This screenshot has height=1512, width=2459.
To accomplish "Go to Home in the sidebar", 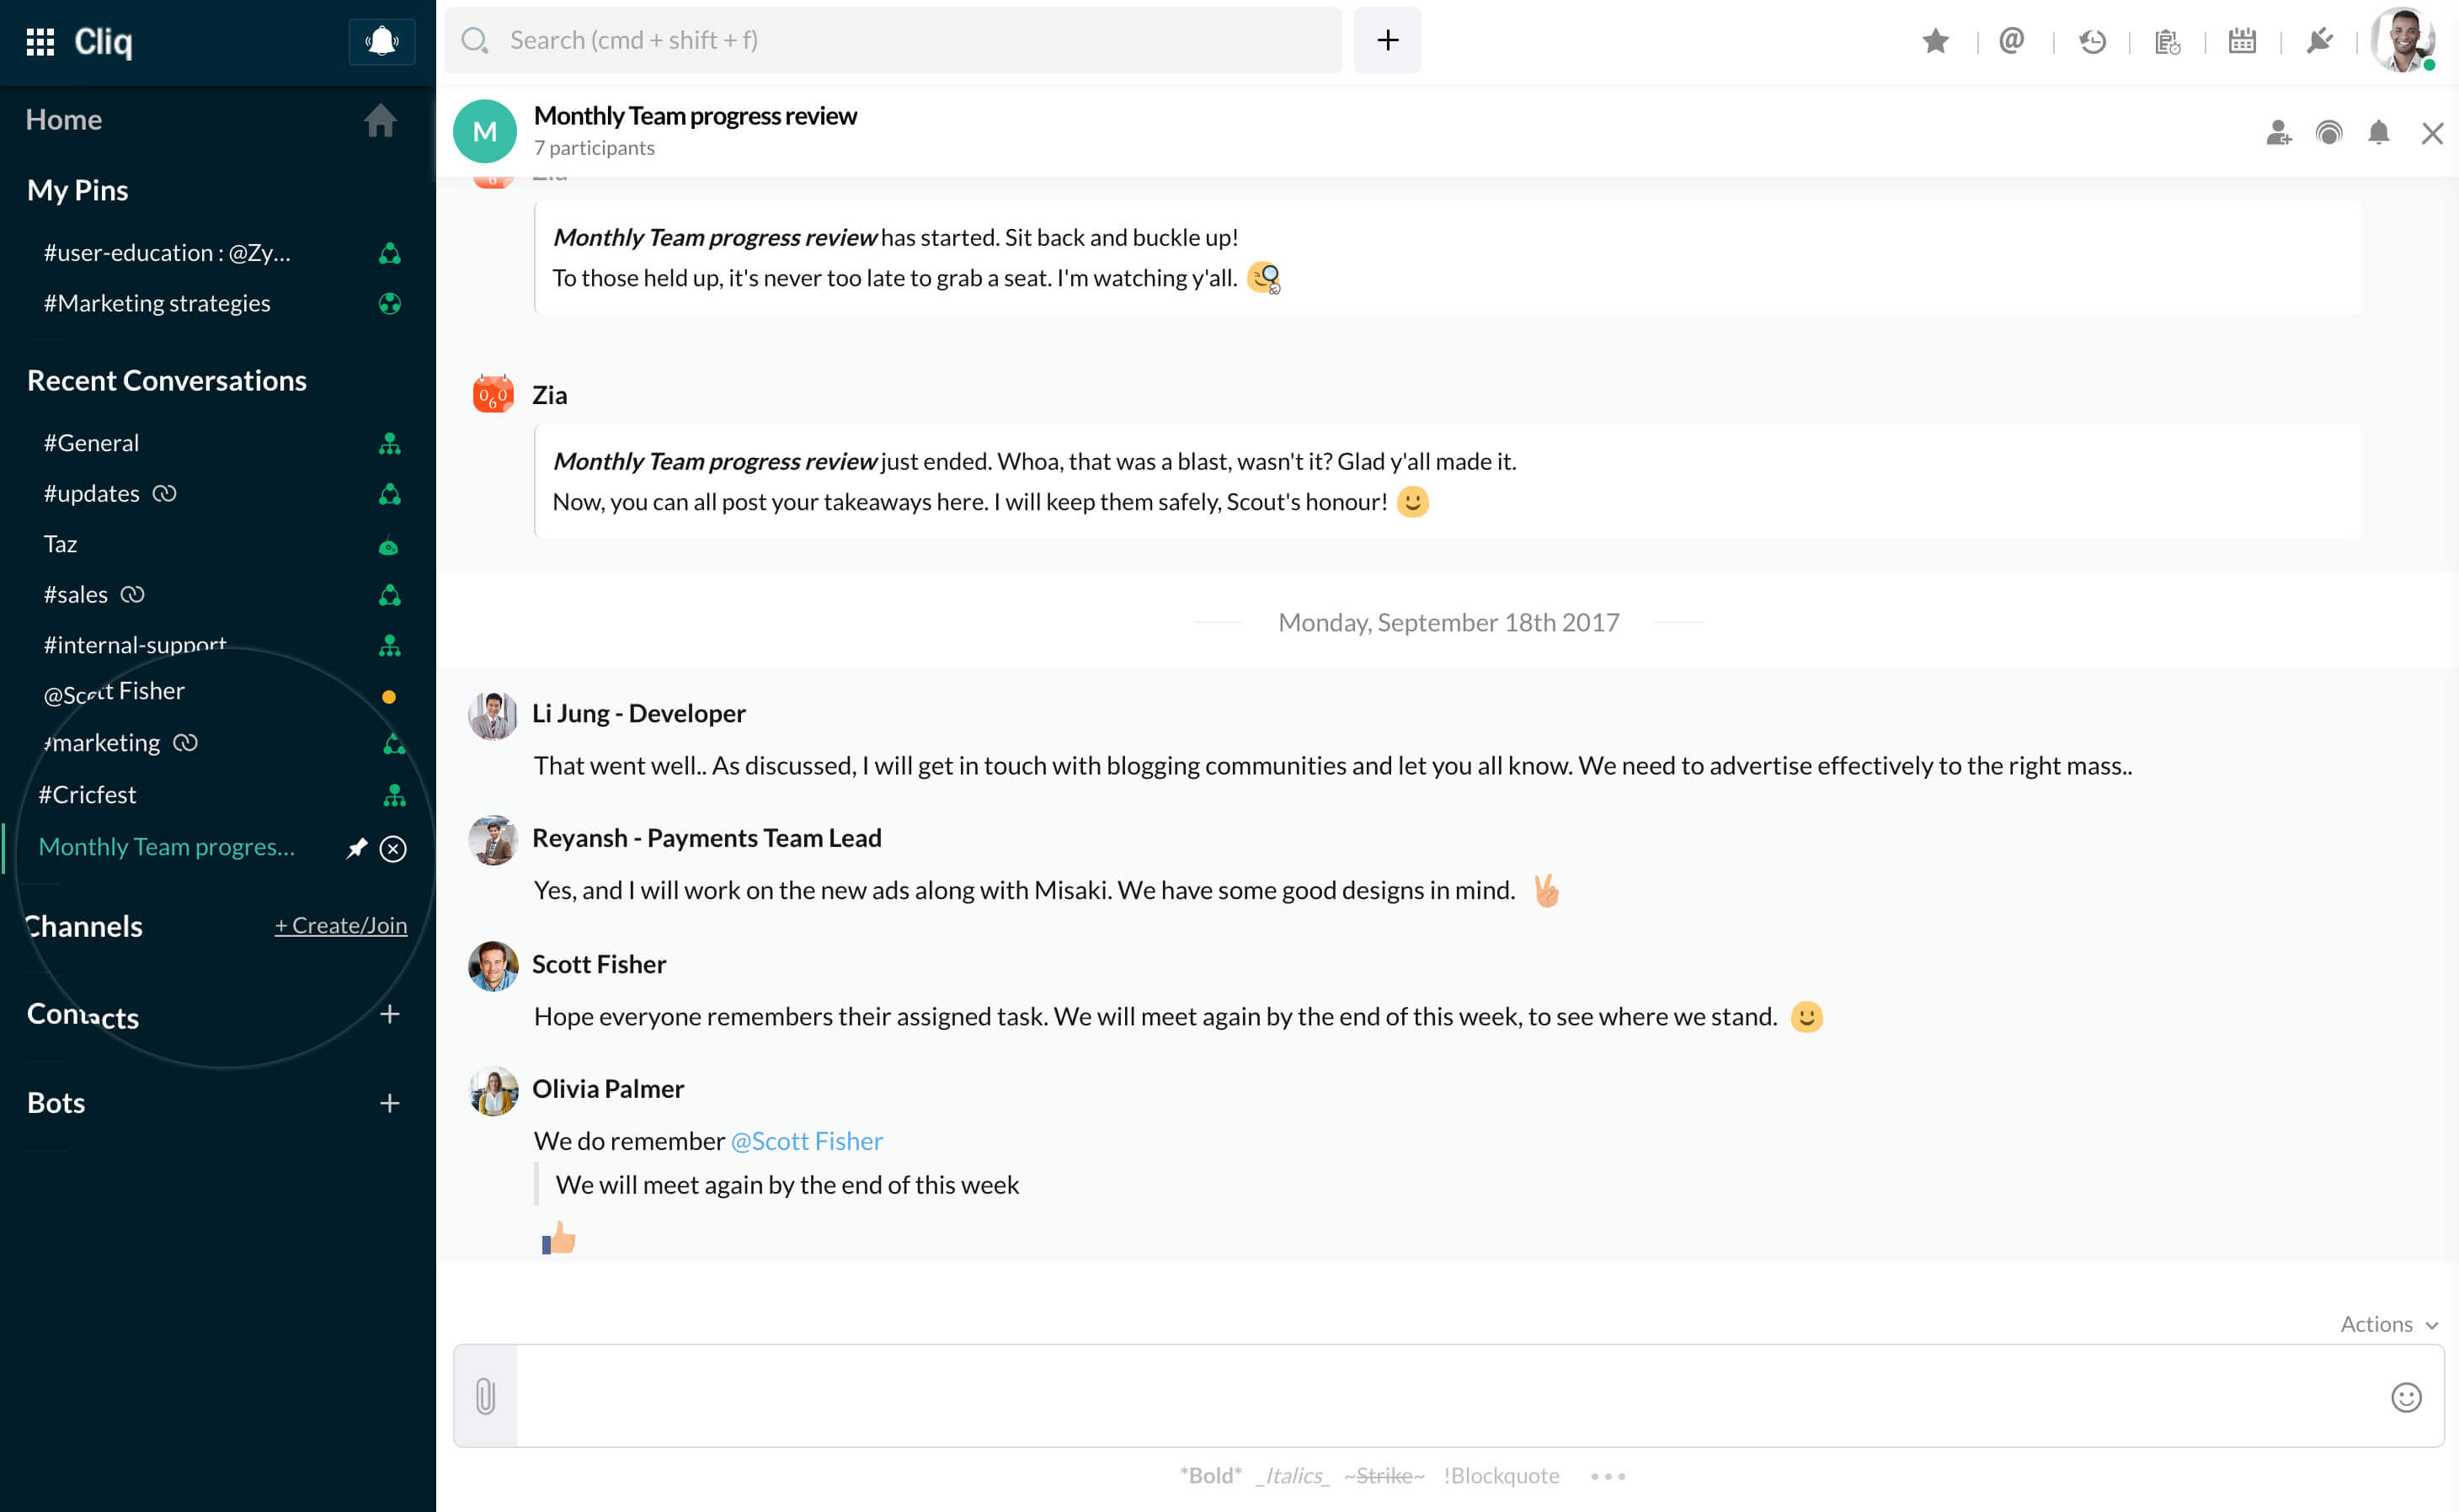I will 63,119.
